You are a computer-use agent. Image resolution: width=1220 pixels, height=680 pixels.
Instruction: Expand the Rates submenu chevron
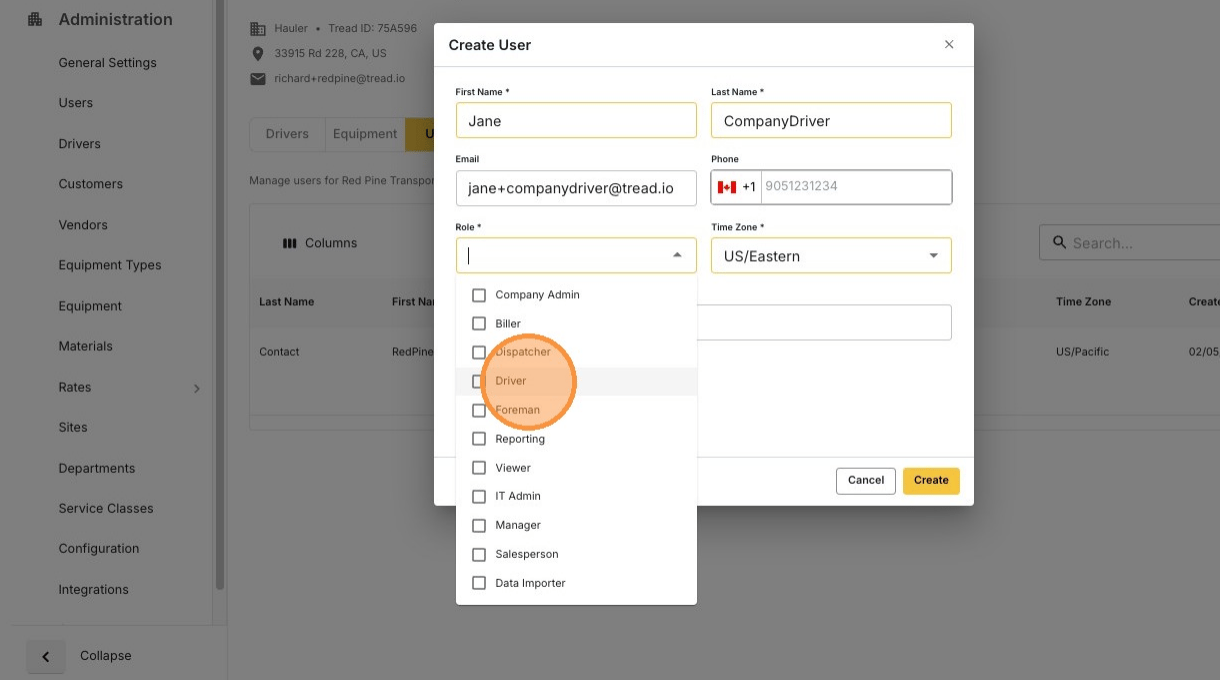pyautogui.click(x=196, y=388)
